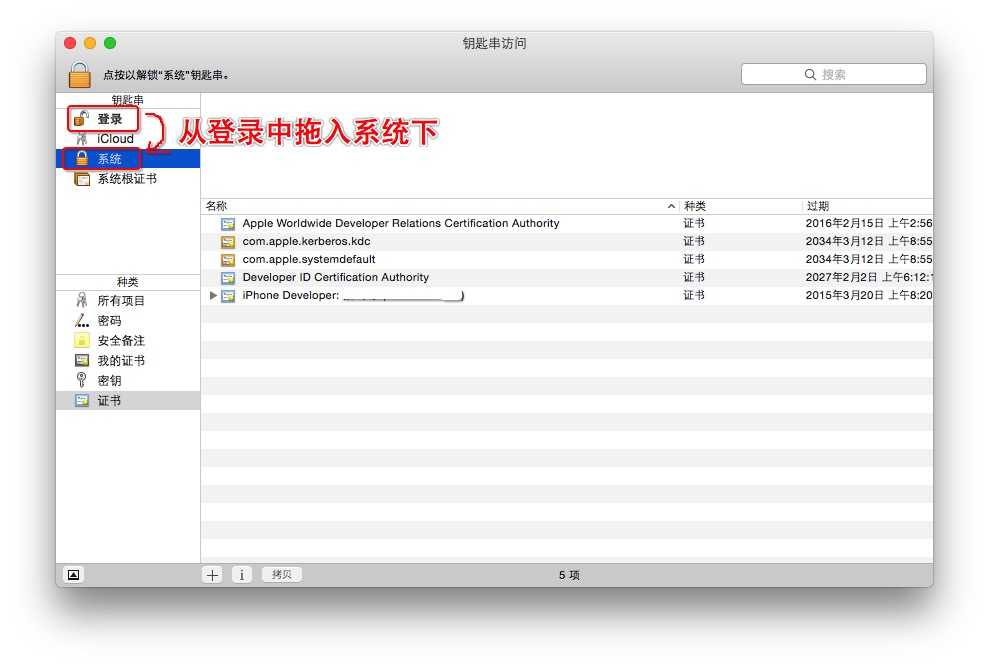Select iPhone Developer certificate row

567,295
